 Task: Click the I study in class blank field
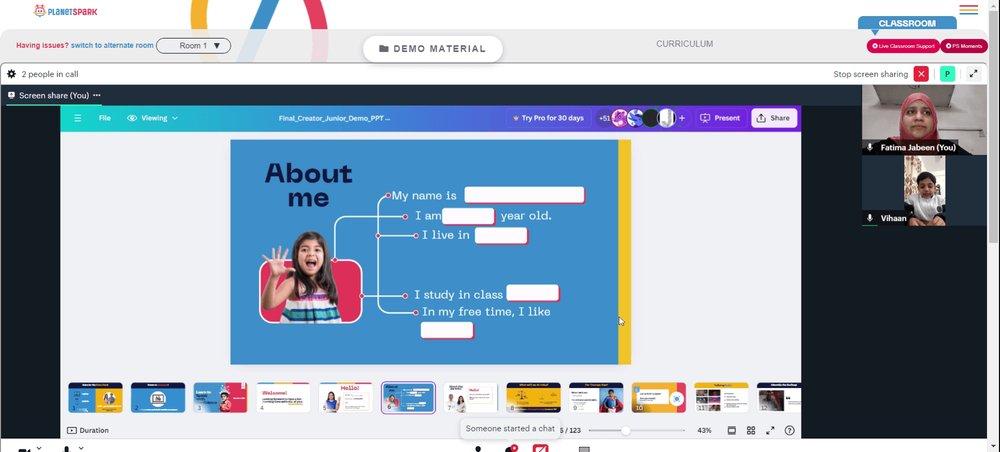pos(533,293)
